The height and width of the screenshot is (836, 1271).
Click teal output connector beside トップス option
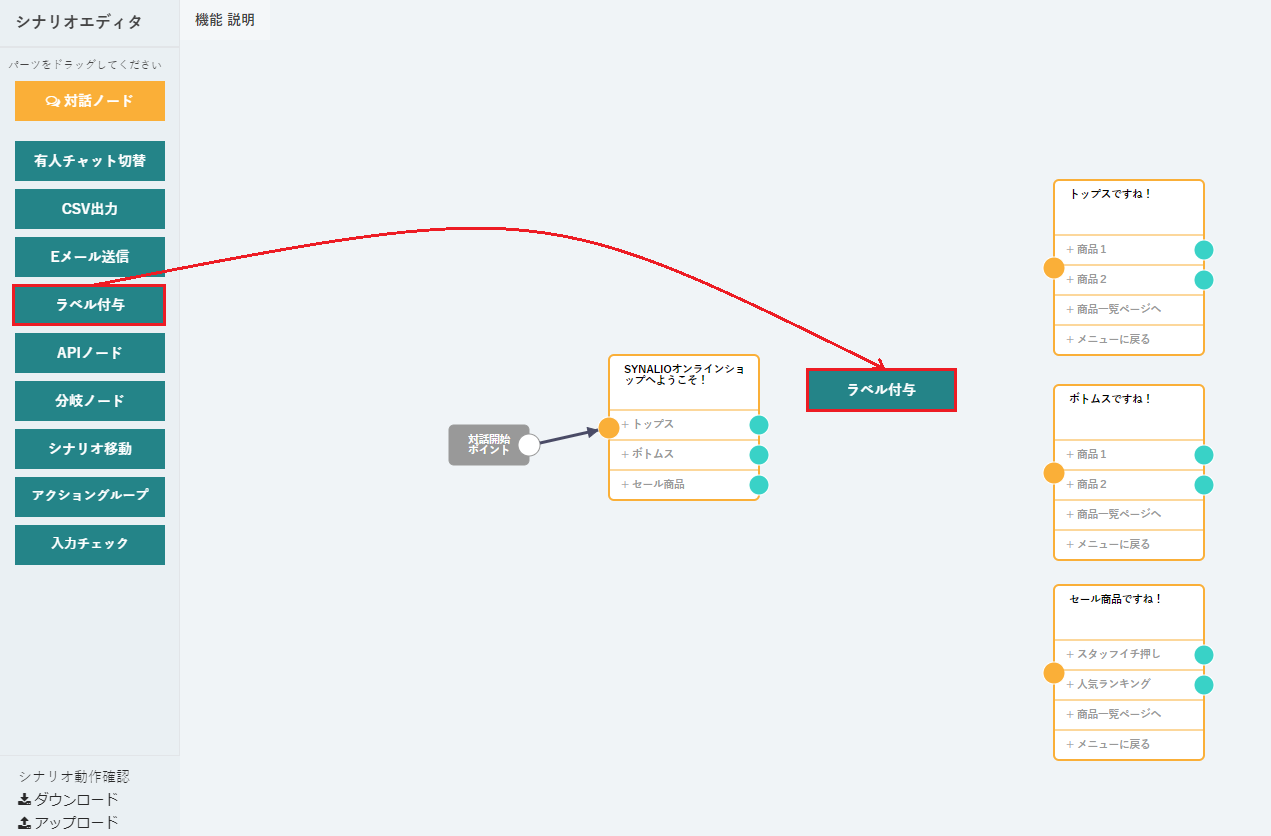point(759,425)
